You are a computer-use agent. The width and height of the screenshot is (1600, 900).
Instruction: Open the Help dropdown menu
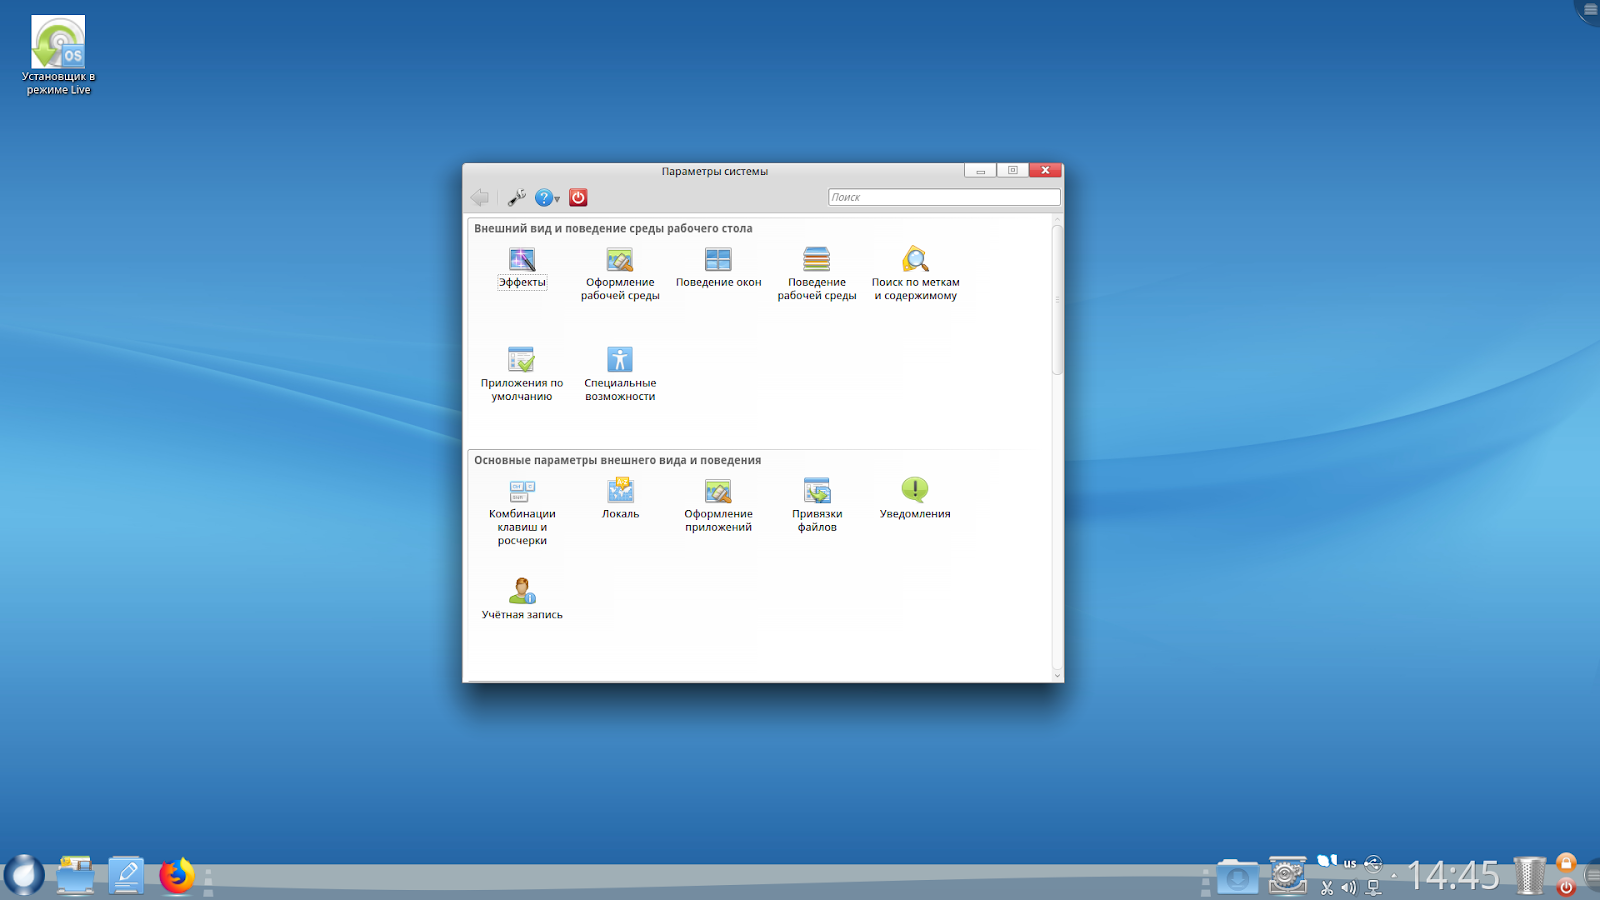(x=547, y=198)
